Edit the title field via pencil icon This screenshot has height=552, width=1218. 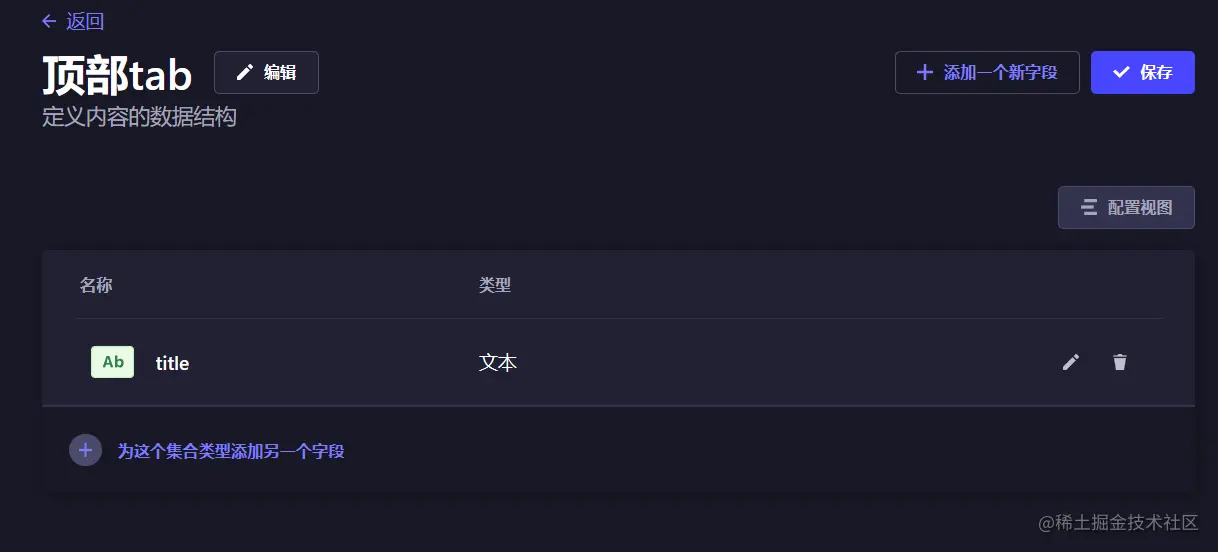click(1071, 362)
